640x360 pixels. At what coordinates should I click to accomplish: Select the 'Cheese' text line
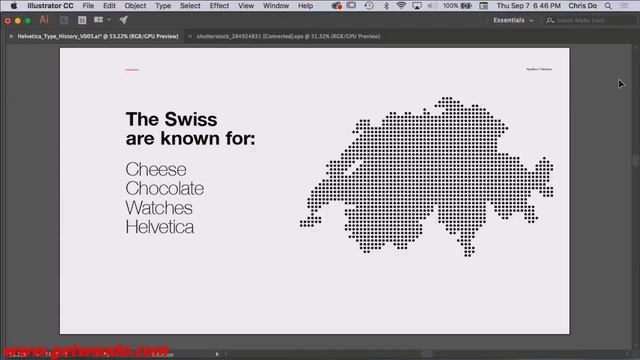coord(156,169)
